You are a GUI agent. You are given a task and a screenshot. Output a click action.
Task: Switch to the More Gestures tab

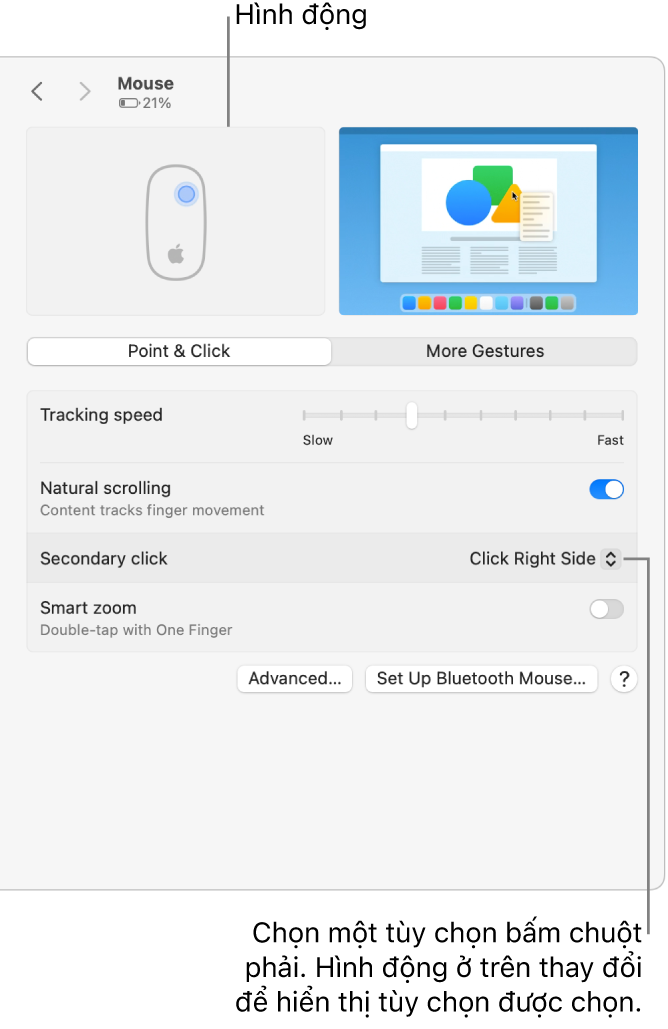pos(485,351)
